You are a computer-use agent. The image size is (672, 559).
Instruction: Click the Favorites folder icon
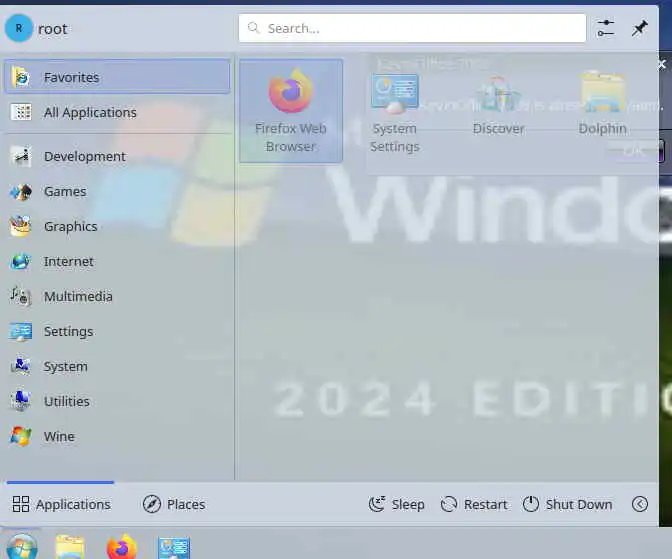coord(21,77)
